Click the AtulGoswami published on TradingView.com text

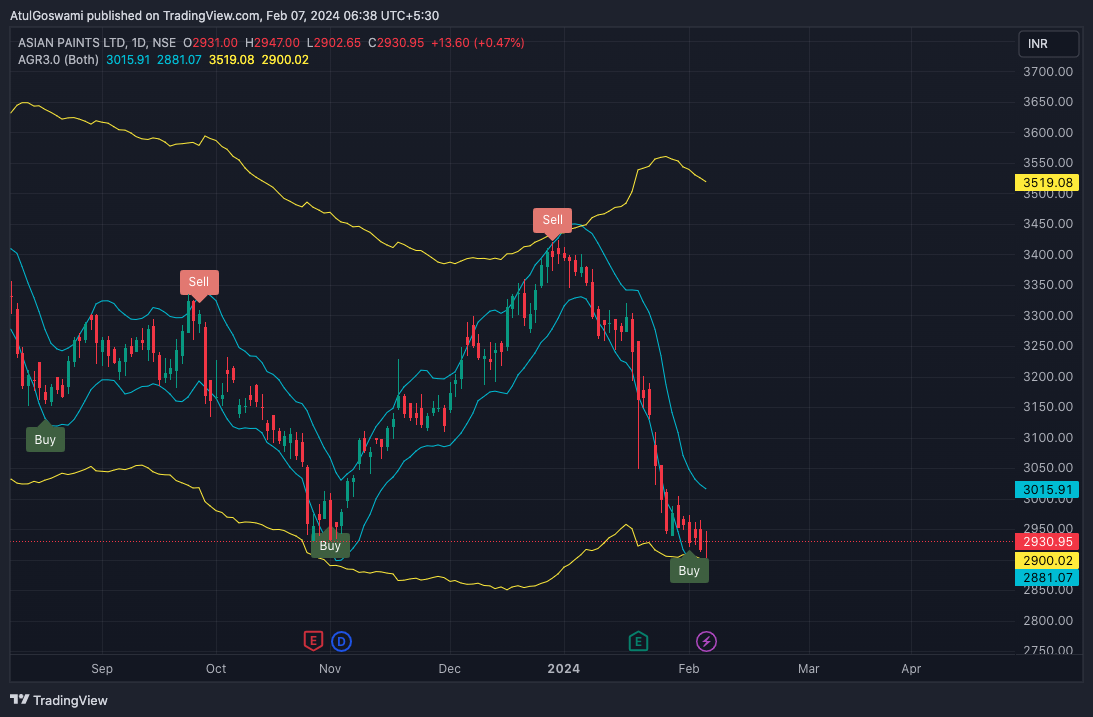[133, 15]
